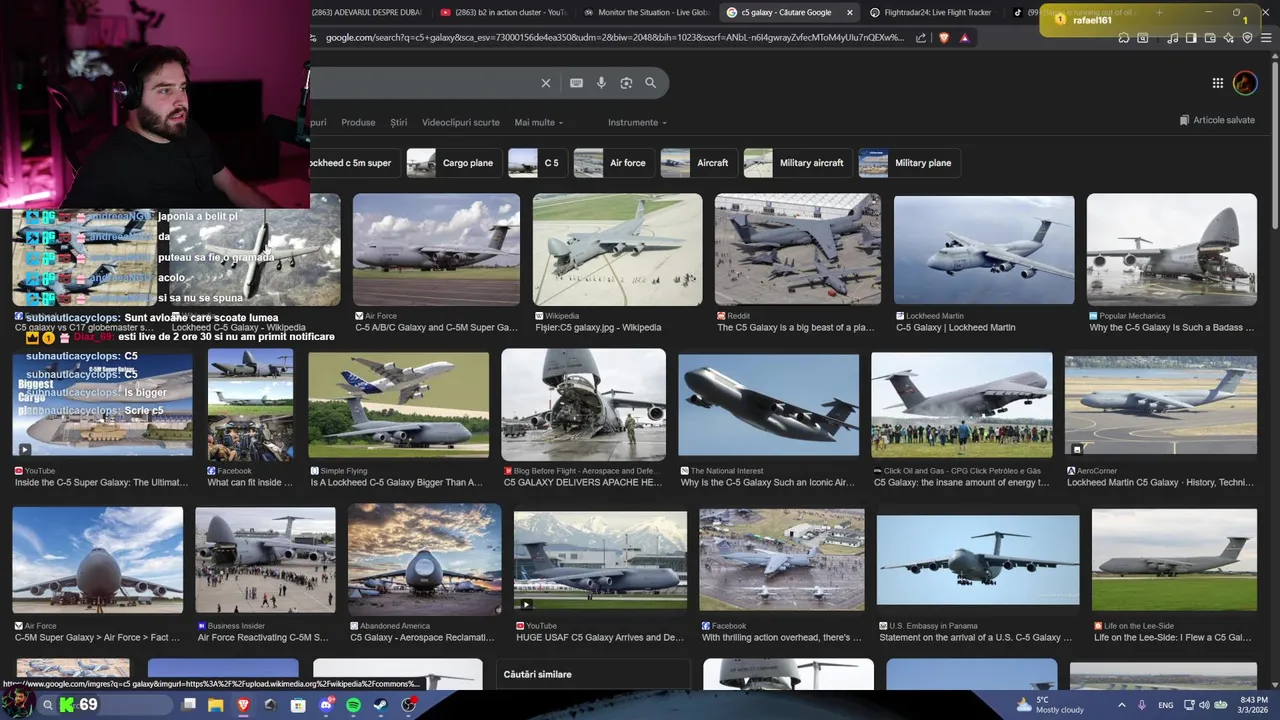Filter results by 'Air force' chip
The width and height of the screenshot is (1280, 720).
pos(614,163)
